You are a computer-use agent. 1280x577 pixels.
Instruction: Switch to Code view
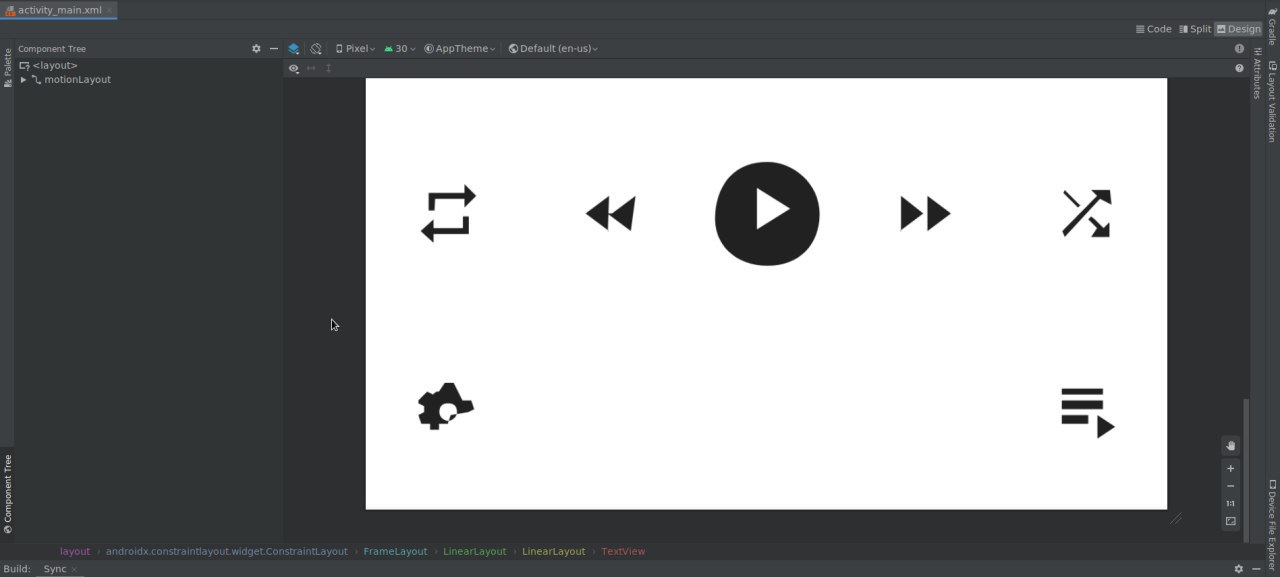coord(1154,29)
